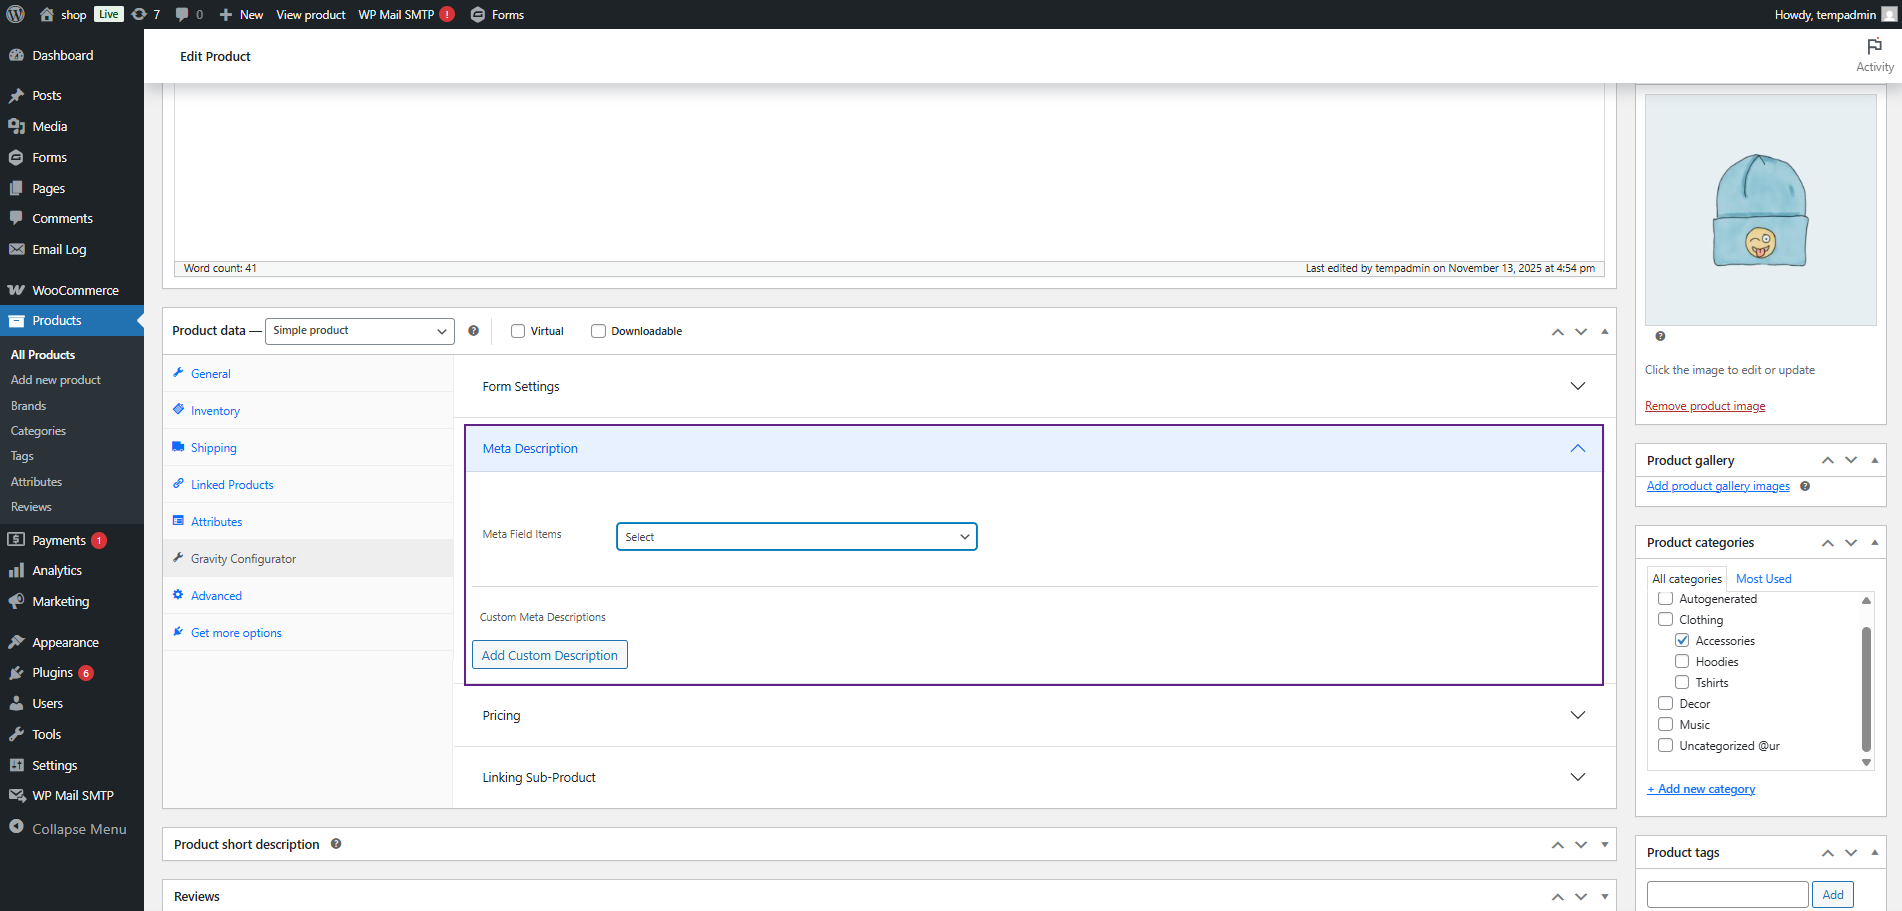Click the Remove product image link
Viewport: 1902px width, 911px height.
pos(1704,406)
